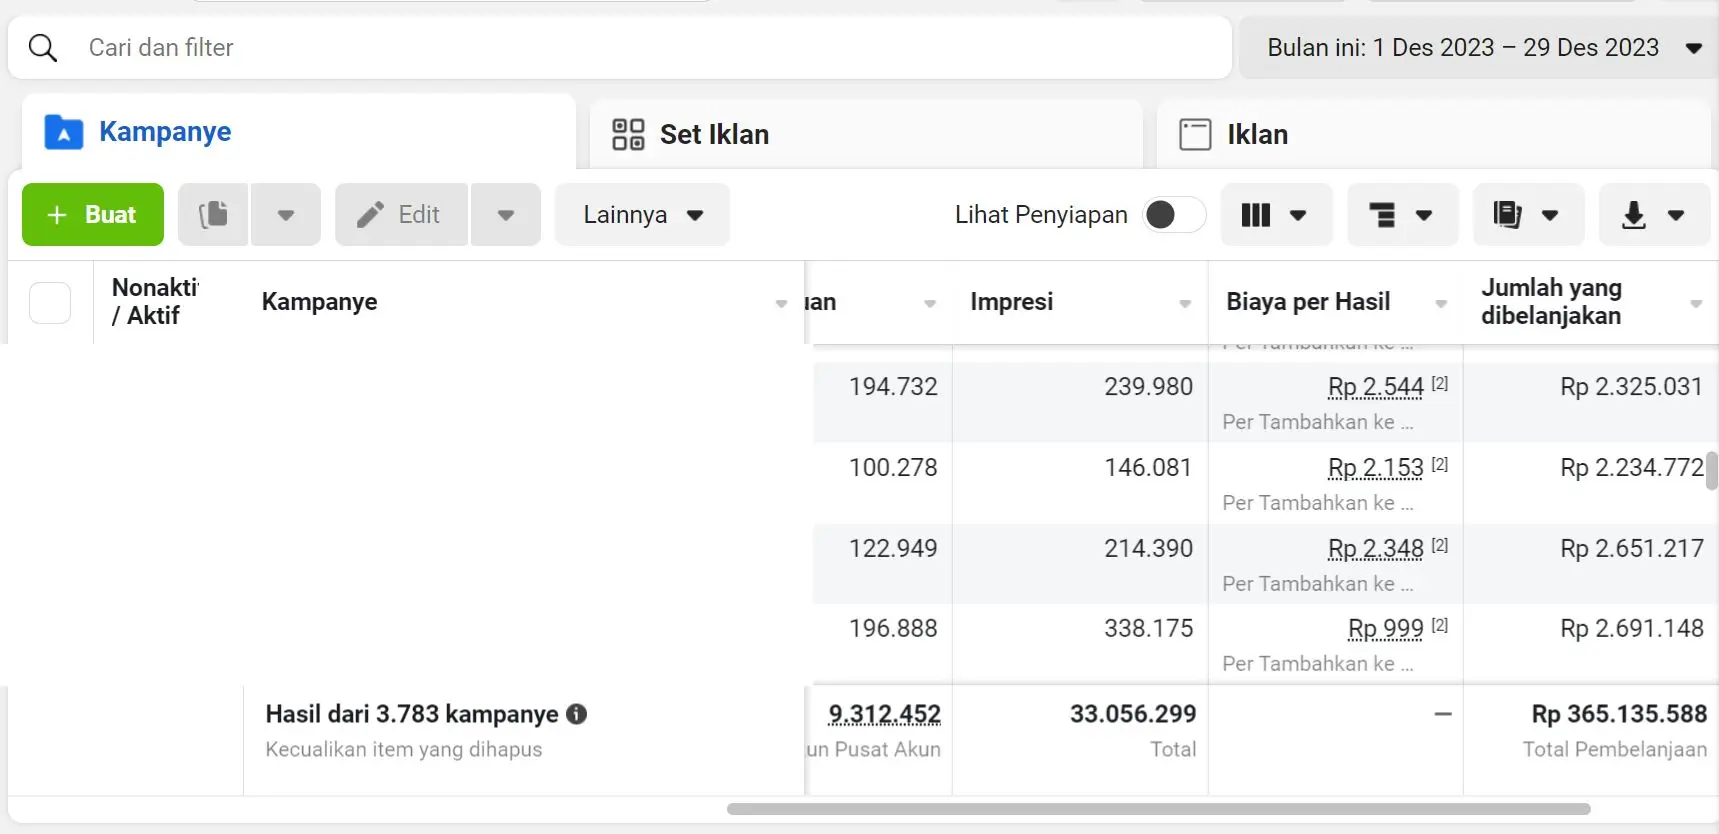This screenshot has height=834, width=1719.
Task: Click the Kampanye folder icon
Action: [x=64, y=132]
